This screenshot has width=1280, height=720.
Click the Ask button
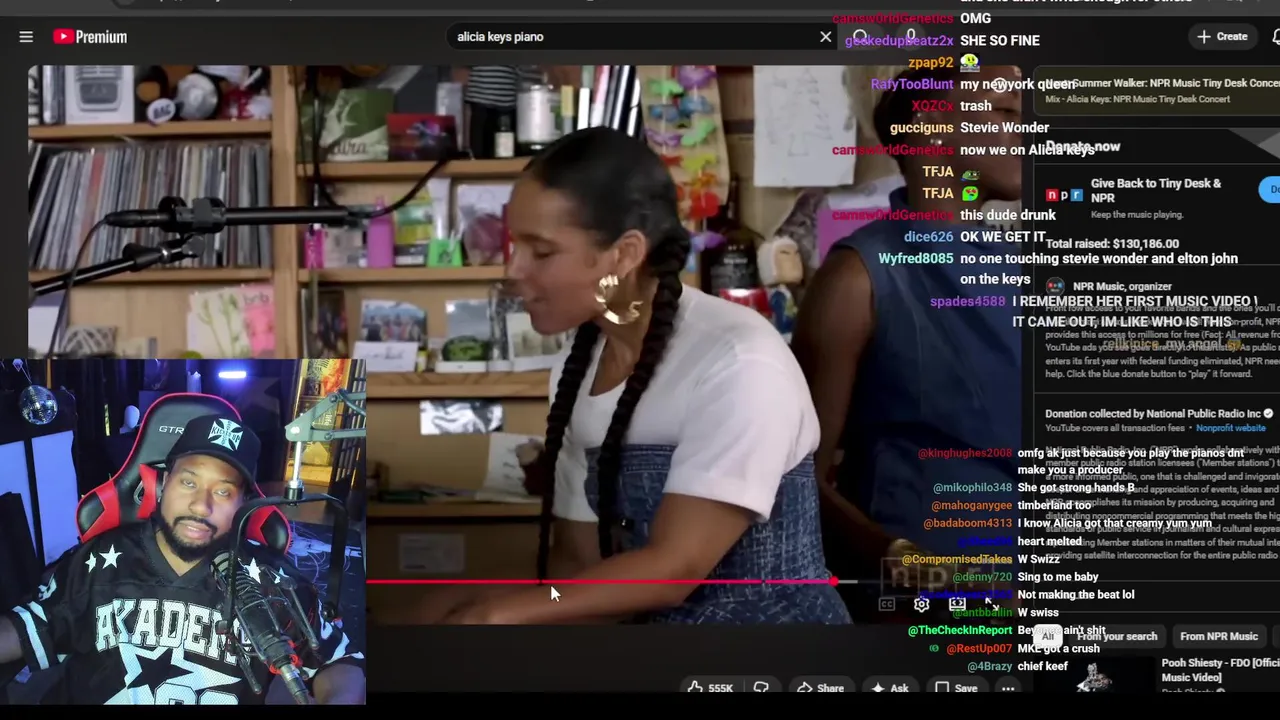[890, 688]
